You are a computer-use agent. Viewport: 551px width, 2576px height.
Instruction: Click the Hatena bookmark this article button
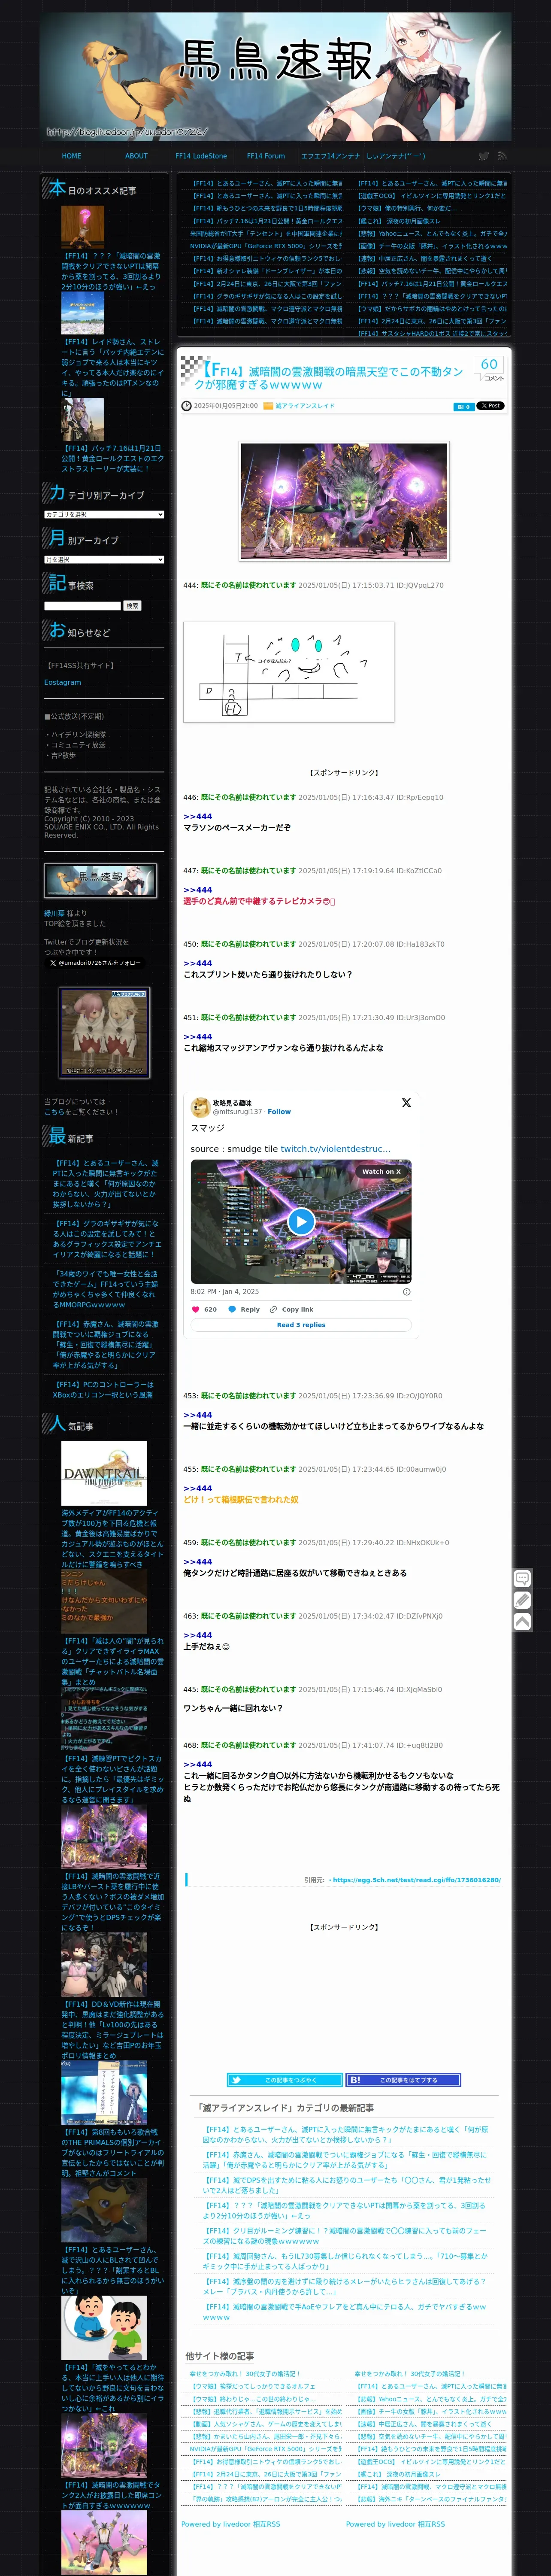403,2080
